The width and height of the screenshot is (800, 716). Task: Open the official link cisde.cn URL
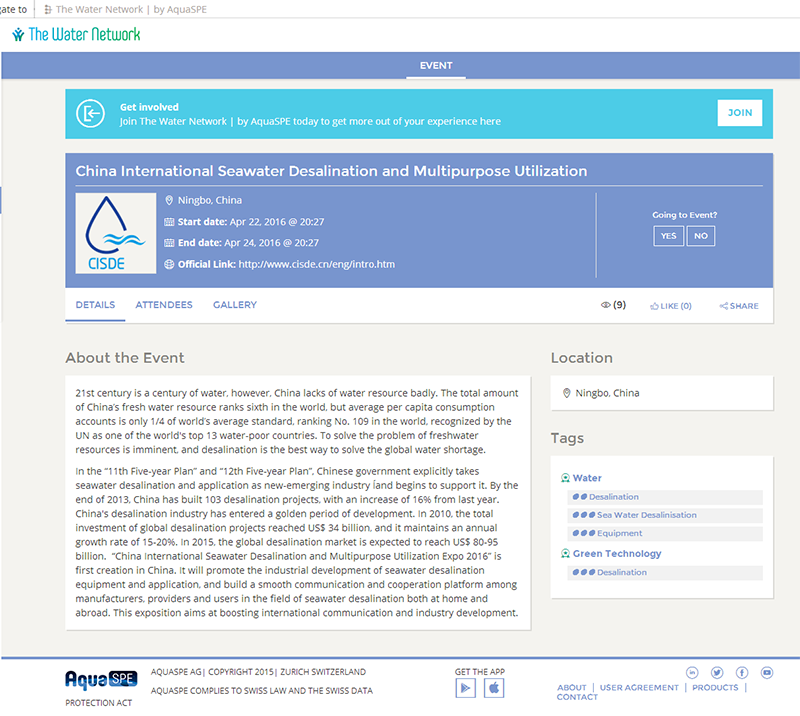[317, 264]
